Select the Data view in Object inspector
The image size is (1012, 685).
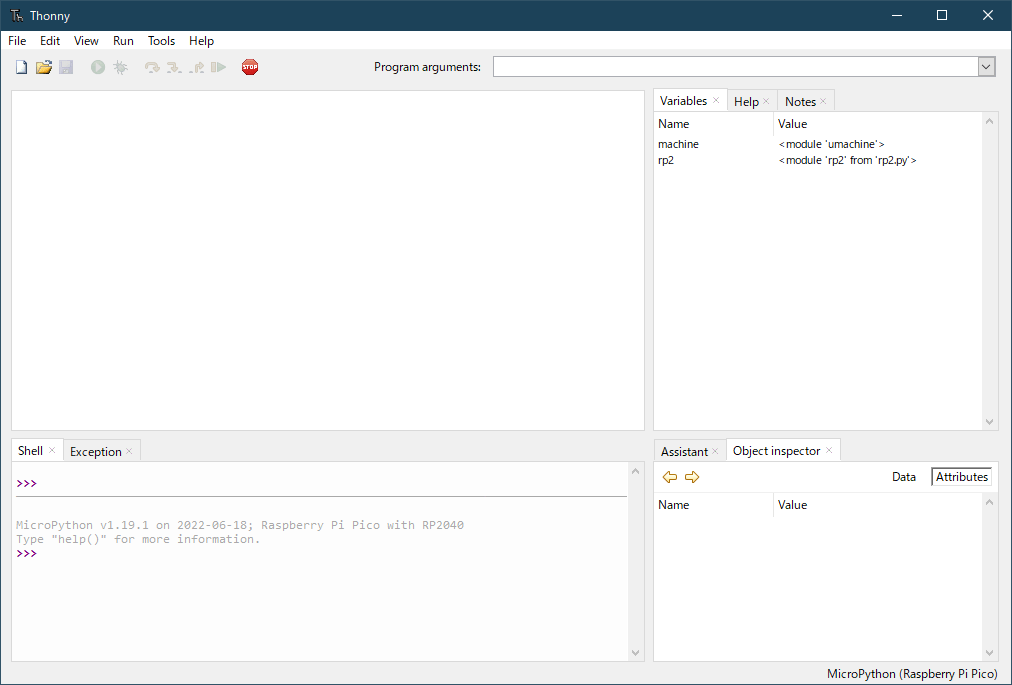point(903,477)
